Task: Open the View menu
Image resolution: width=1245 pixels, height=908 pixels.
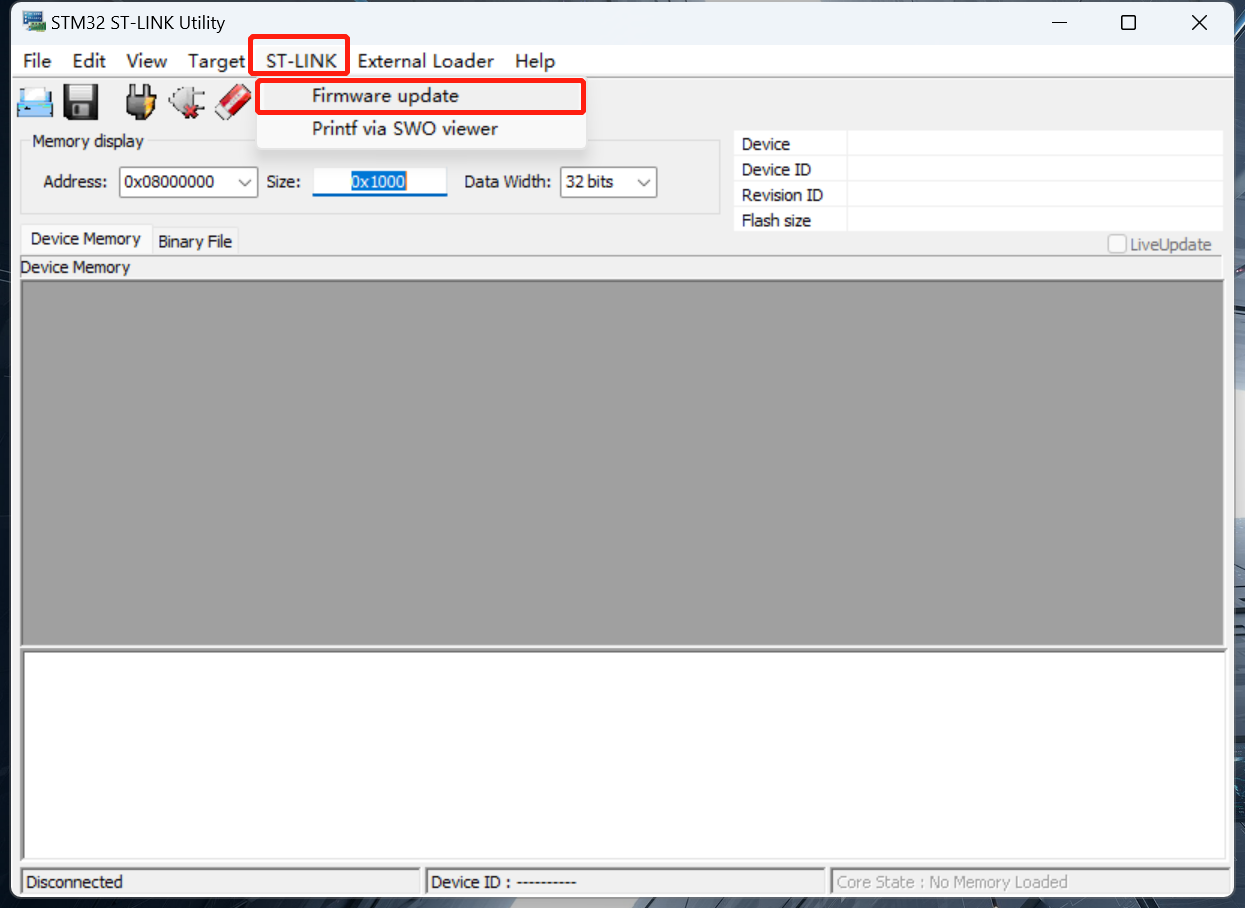Action: [147, 61]
